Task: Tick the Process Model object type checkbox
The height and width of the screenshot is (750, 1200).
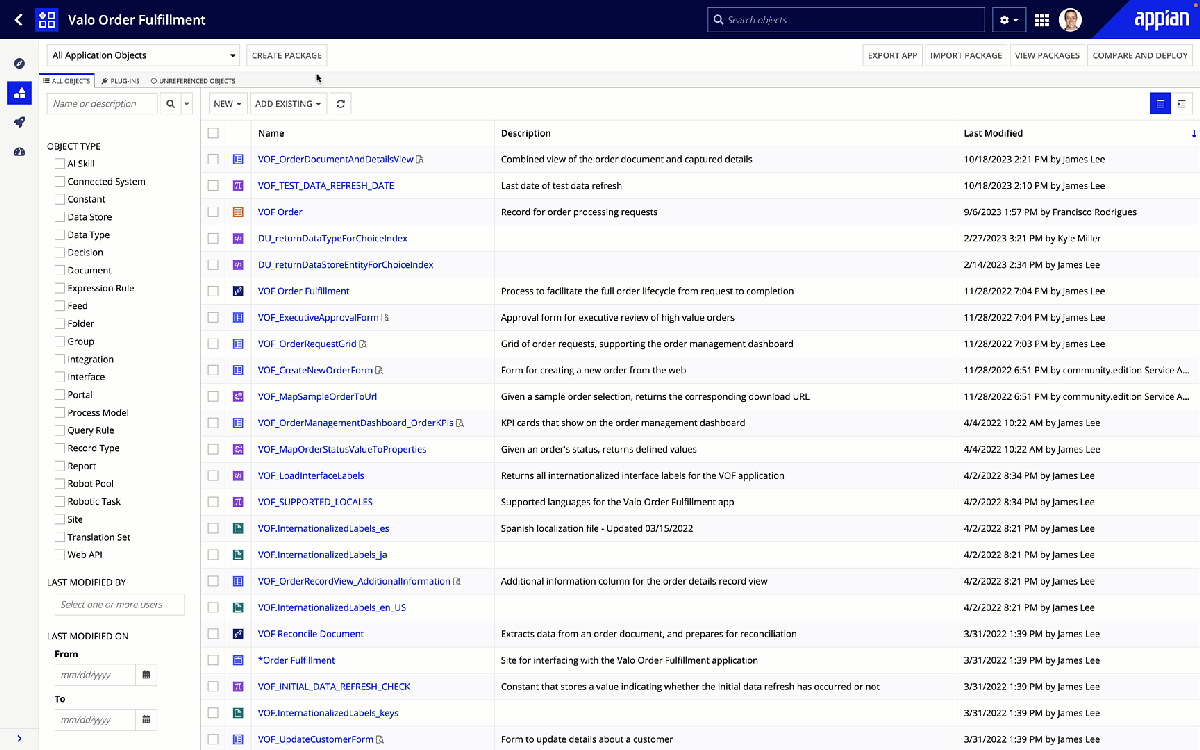Action: point(60,413)
